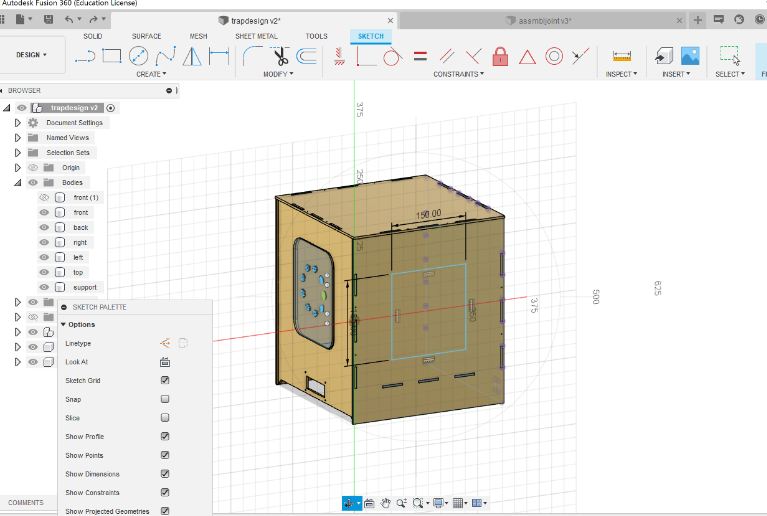The height and width of the screenshot is (516, 767).
Task: Uncheck Show Dimensions option
Action: (165, 474)
